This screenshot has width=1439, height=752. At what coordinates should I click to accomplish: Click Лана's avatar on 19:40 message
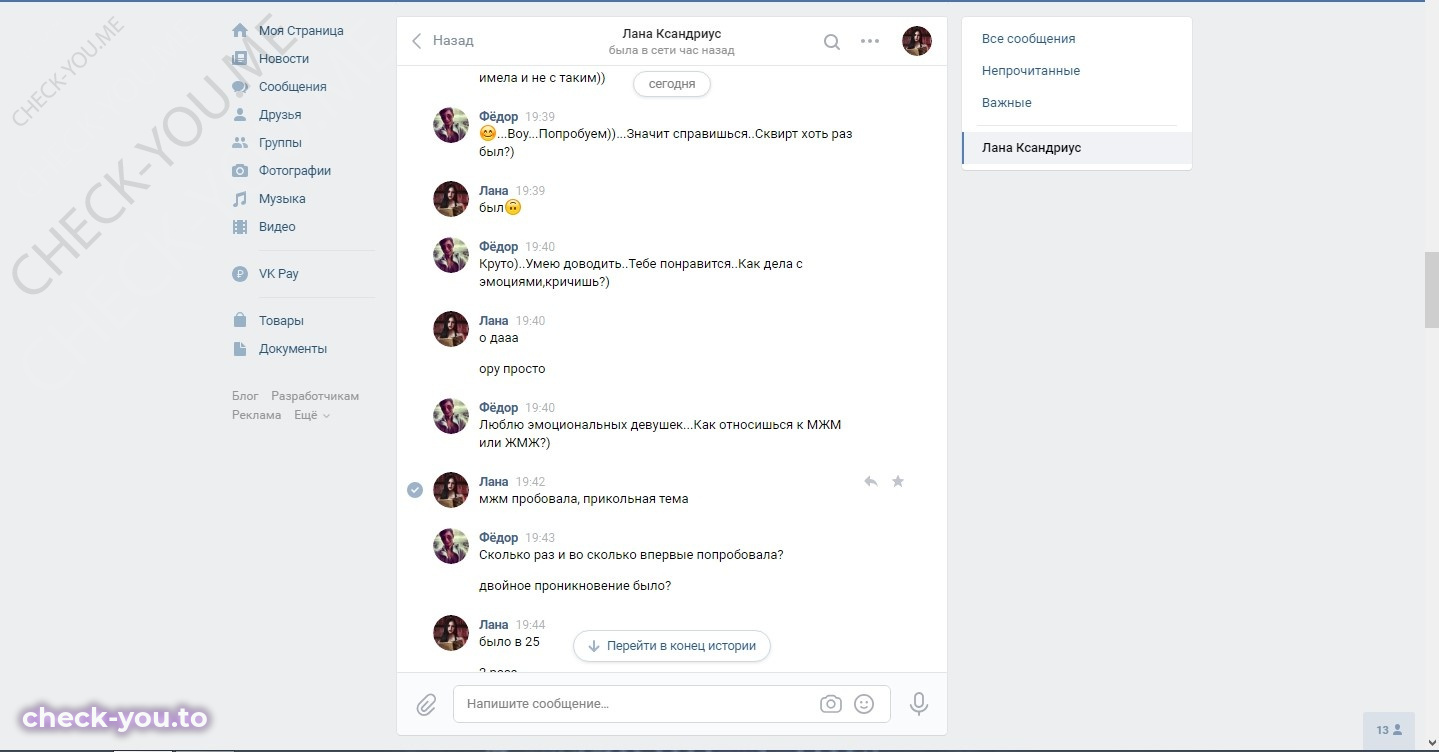[451, 329]
